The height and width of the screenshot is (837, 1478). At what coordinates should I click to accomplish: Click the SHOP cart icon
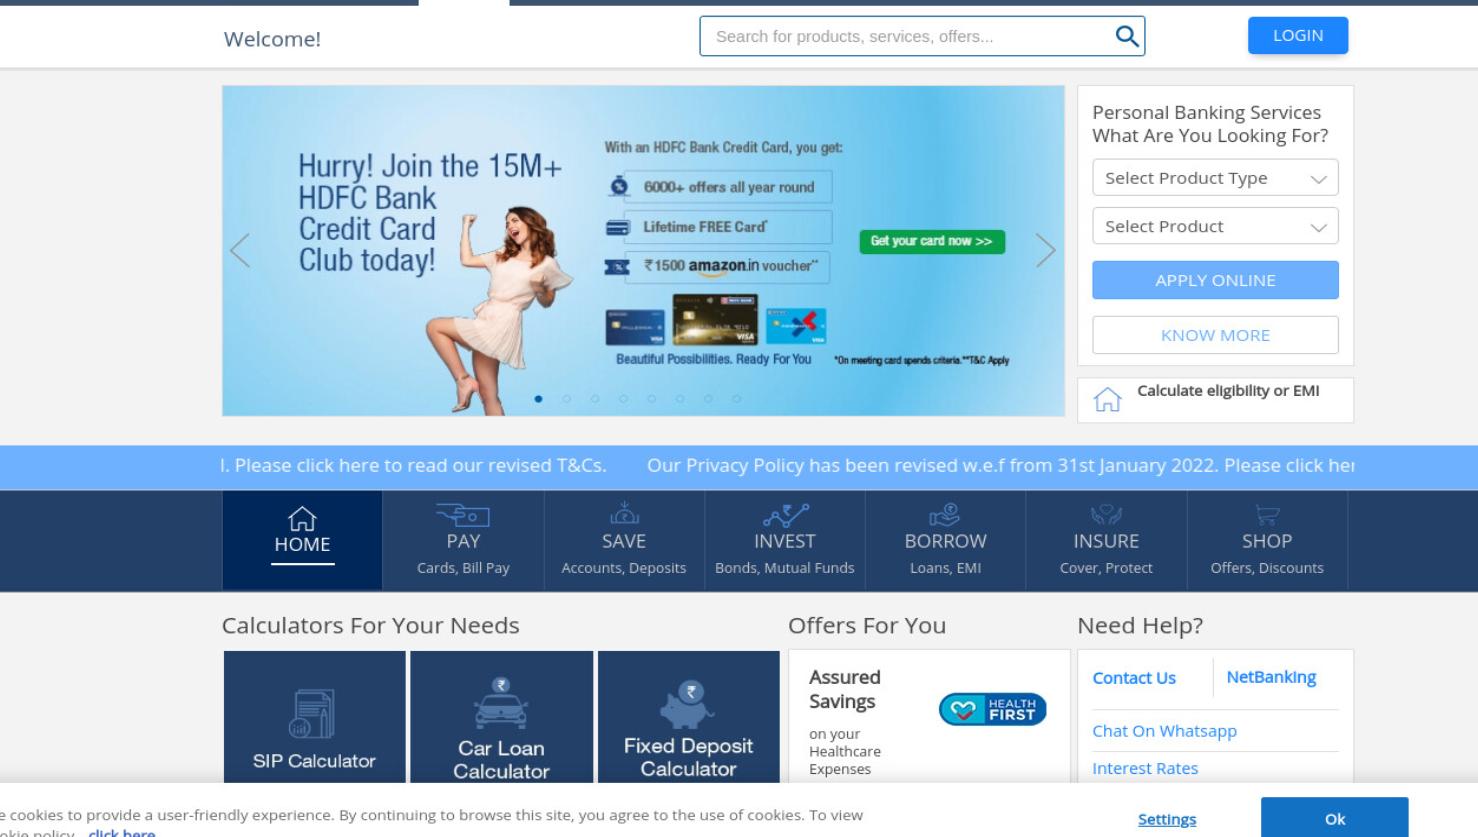(1267, 515)
